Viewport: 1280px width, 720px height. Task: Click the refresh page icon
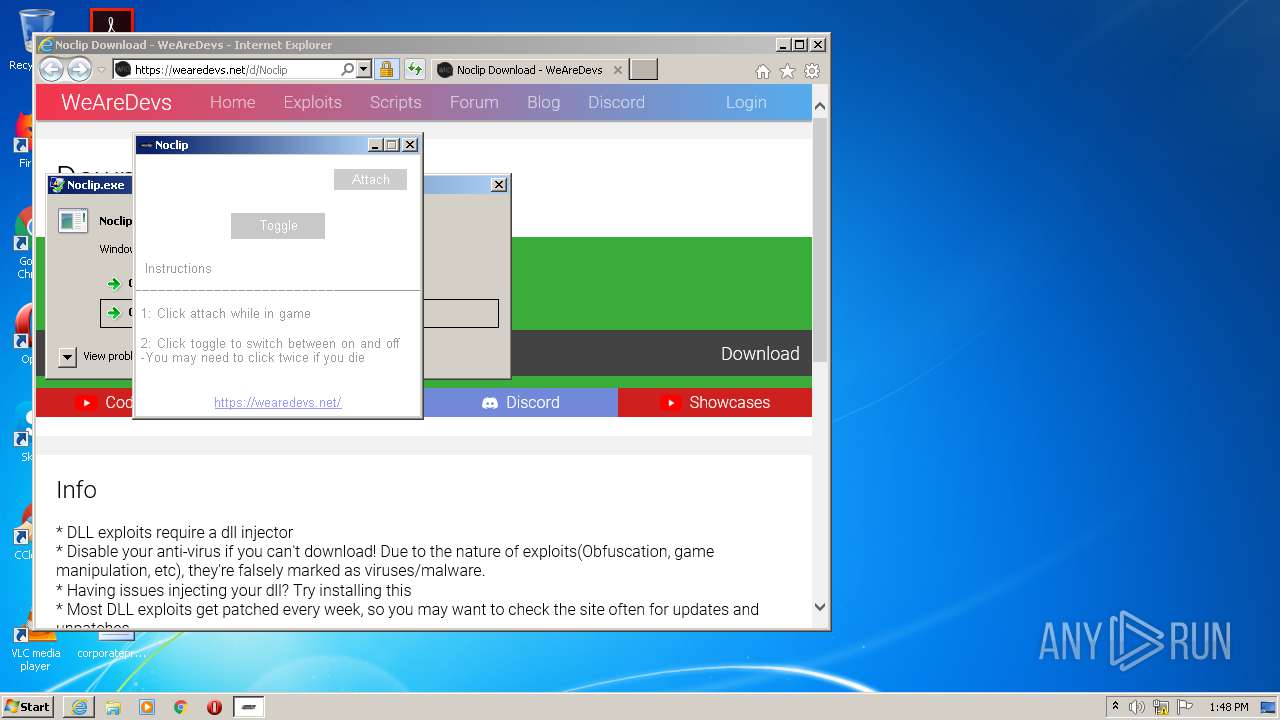(414, 69)
